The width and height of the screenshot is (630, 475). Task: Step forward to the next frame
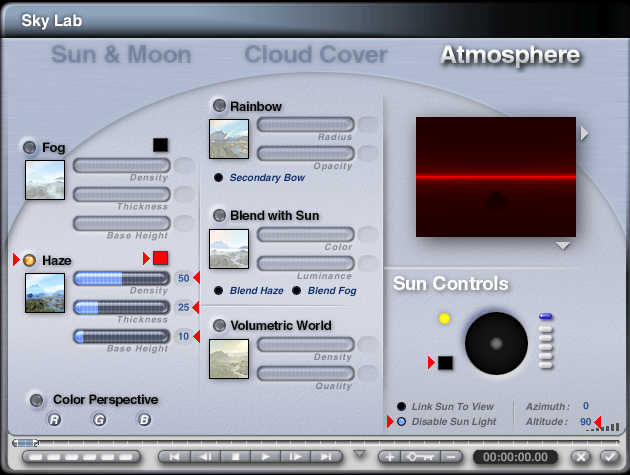click(296, 457)
